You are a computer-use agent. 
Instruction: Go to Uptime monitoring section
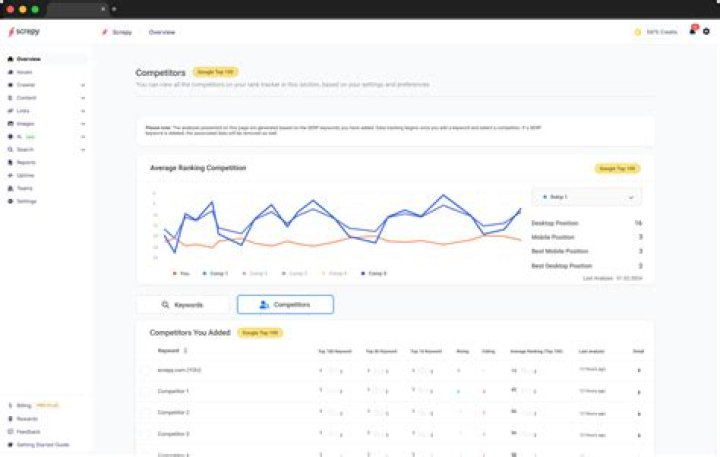click(25, 175)
